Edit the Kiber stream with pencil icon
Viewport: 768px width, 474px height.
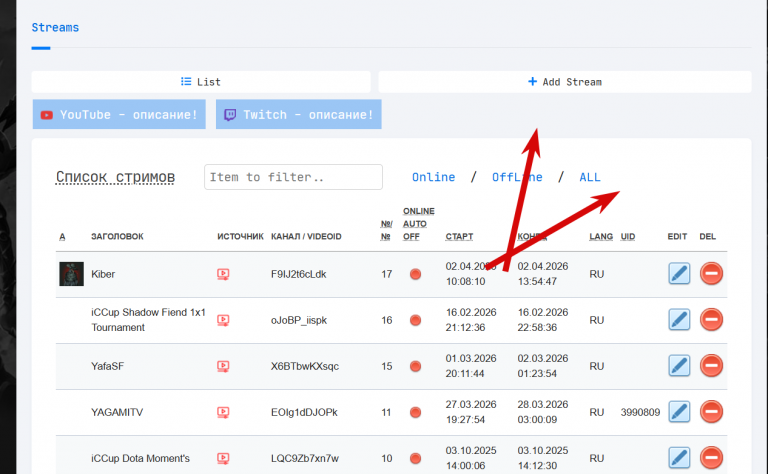(x=679, y=273)
